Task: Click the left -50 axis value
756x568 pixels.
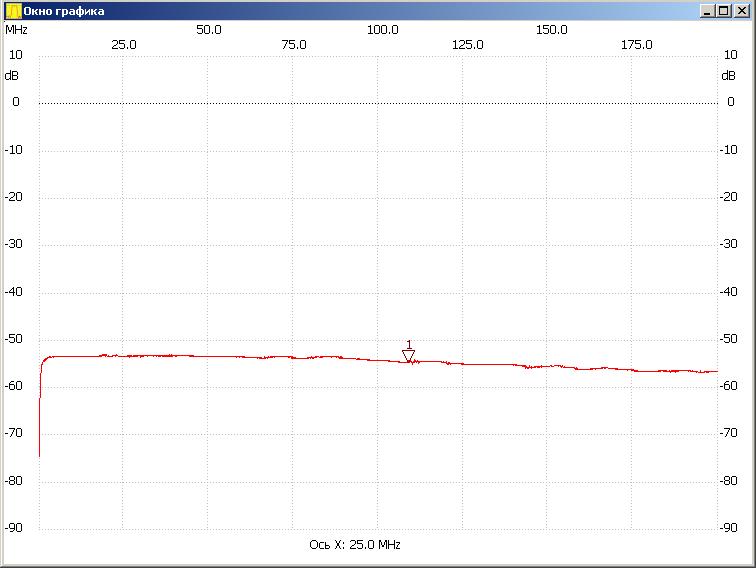Action: pyautogui.click(x=14, y=338)
